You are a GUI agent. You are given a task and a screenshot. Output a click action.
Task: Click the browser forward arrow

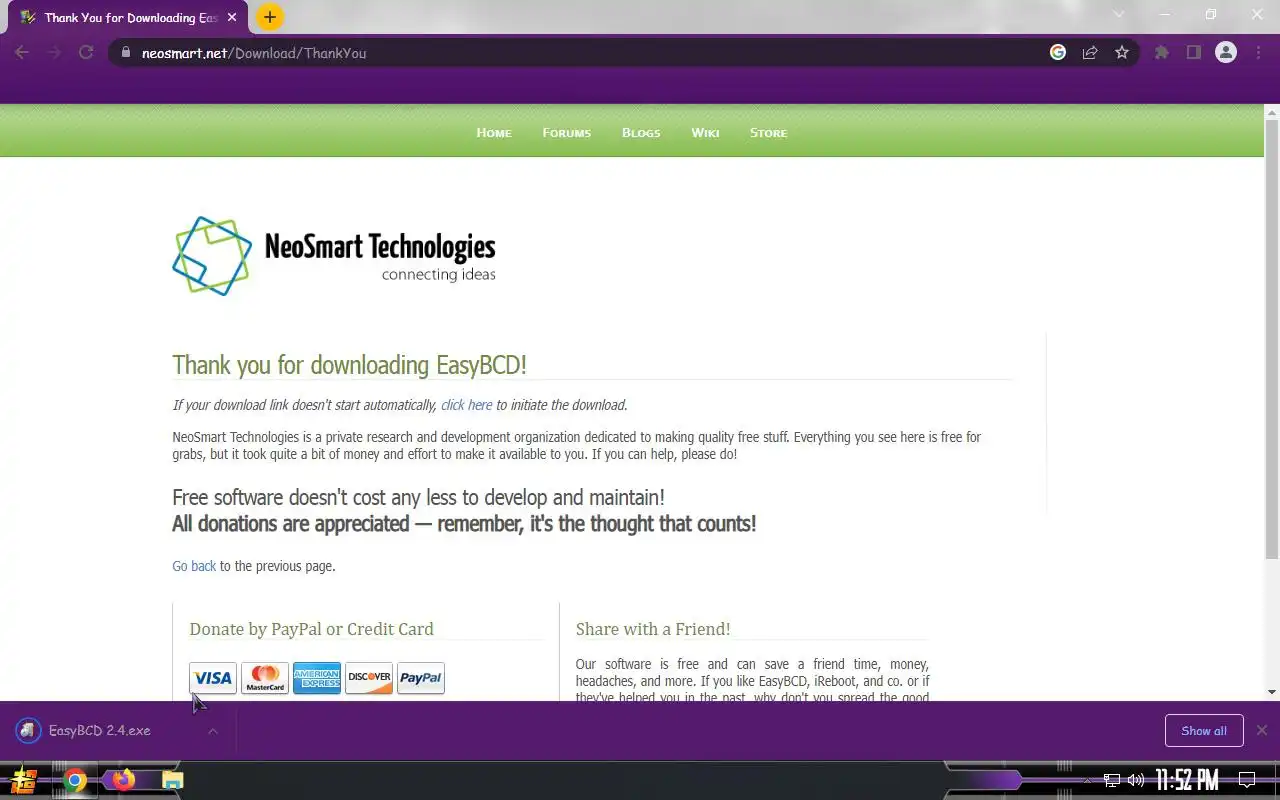[x=54, y=53]
